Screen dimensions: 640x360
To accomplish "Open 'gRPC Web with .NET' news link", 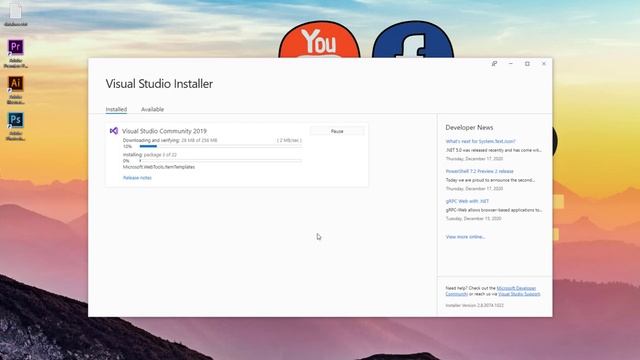I will click(467, 201).
